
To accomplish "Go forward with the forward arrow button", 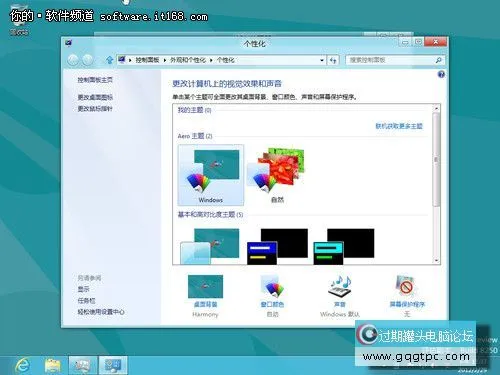I will coord(87,60).
